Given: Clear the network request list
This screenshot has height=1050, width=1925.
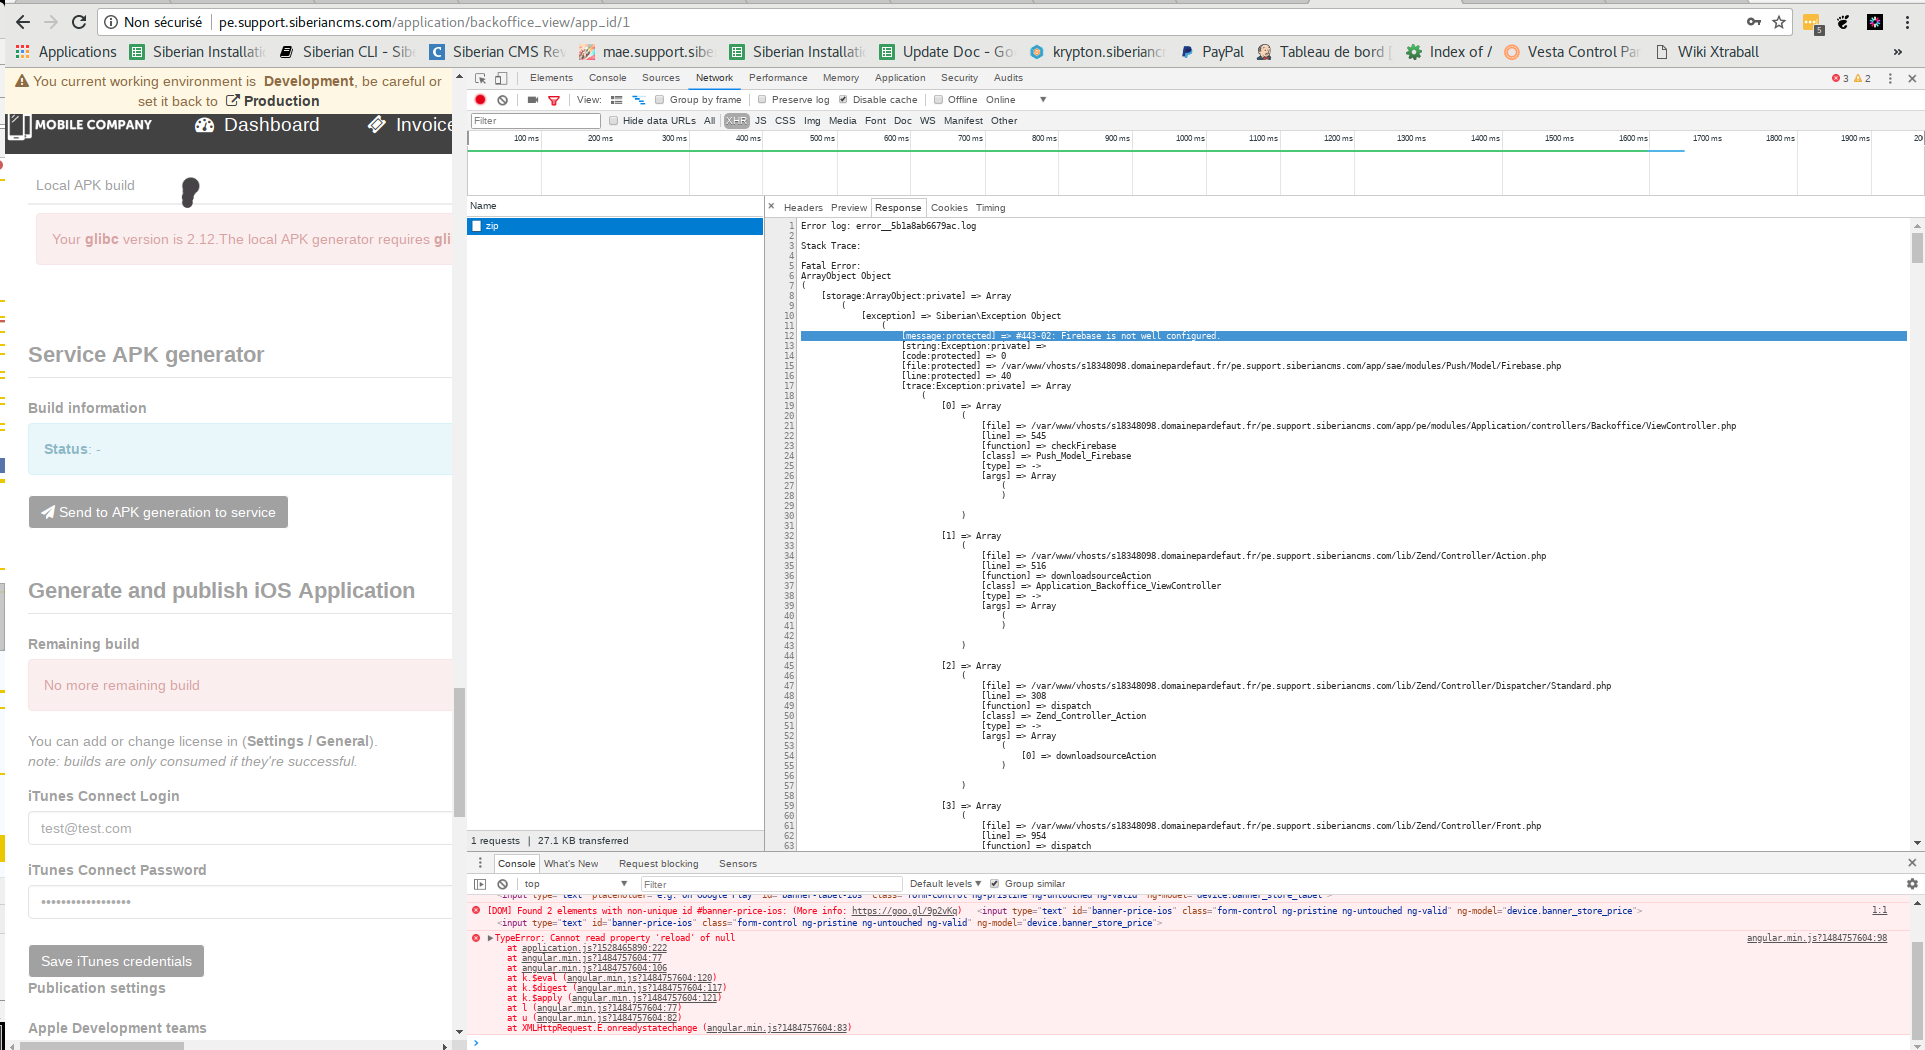Looking at the screenshot, I should coord(503,100).
